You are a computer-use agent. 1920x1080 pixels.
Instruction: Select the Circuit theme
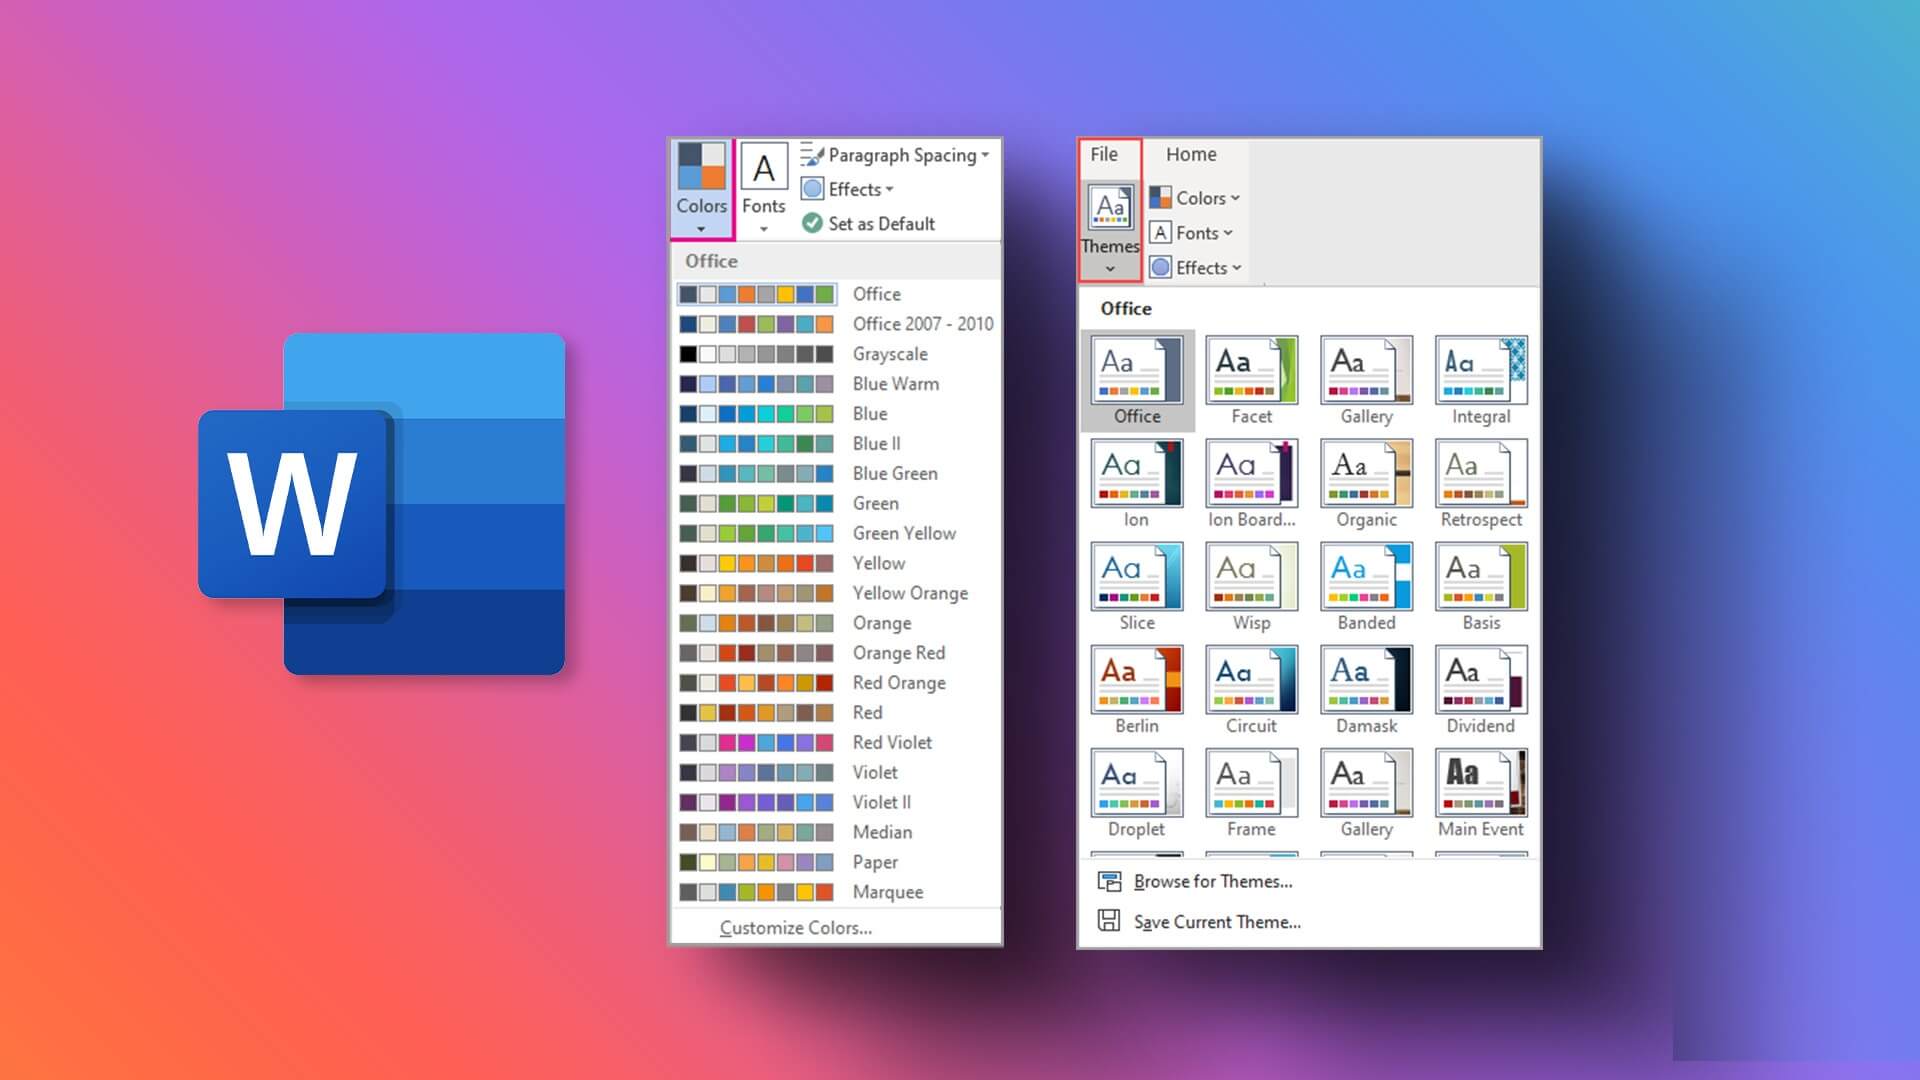[1249, 687]
